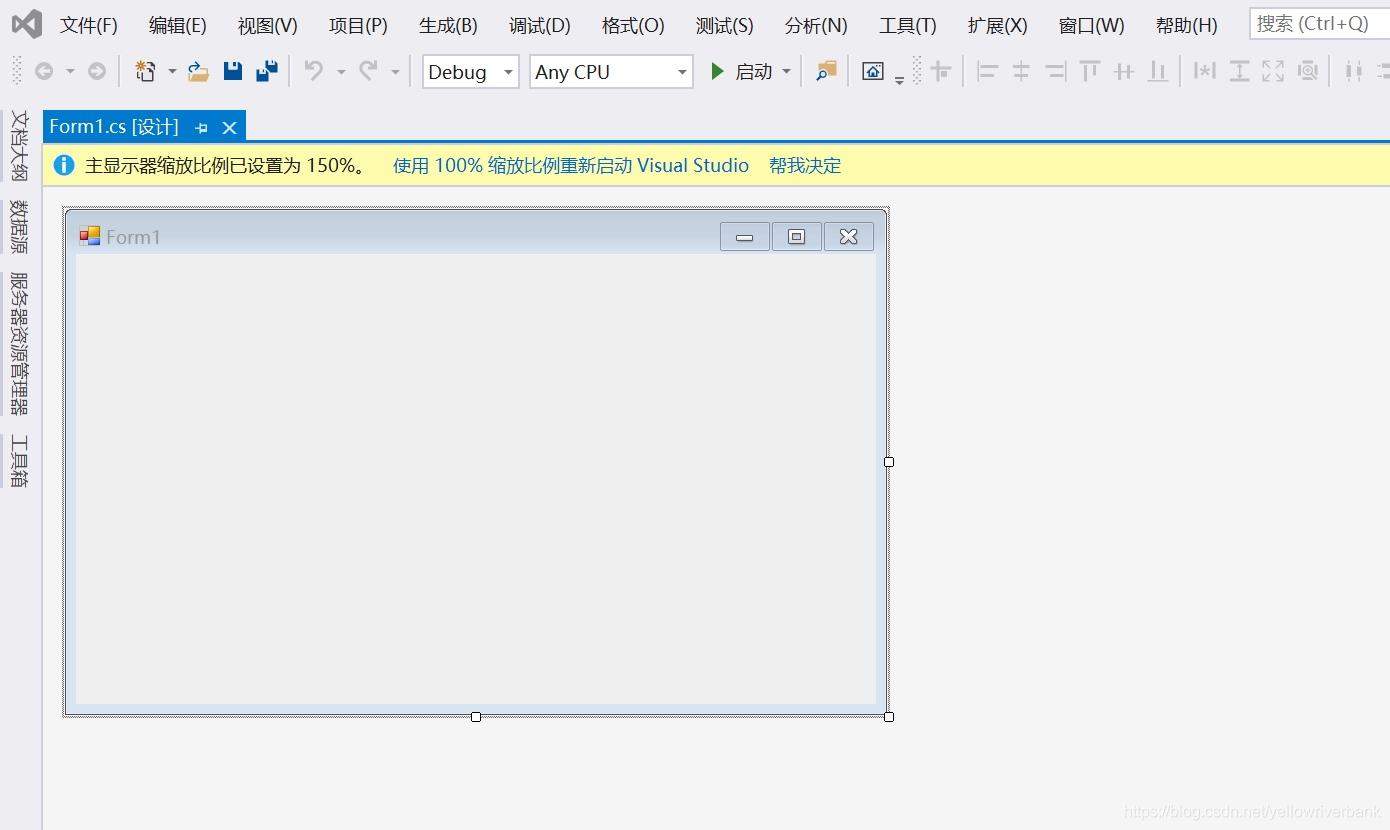Open the toolbar overflow options arrow
Viewport: 1390px width, 830px height.
point(900,78)
